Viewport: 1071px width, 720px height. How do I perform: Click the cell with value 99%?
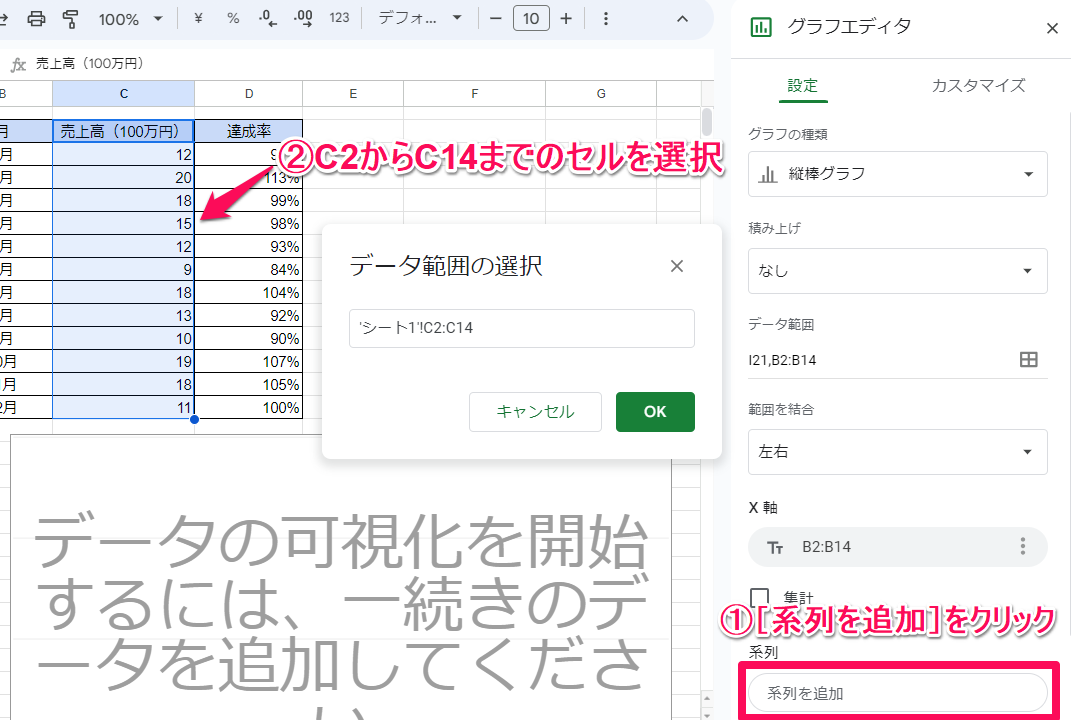point(249,201)
